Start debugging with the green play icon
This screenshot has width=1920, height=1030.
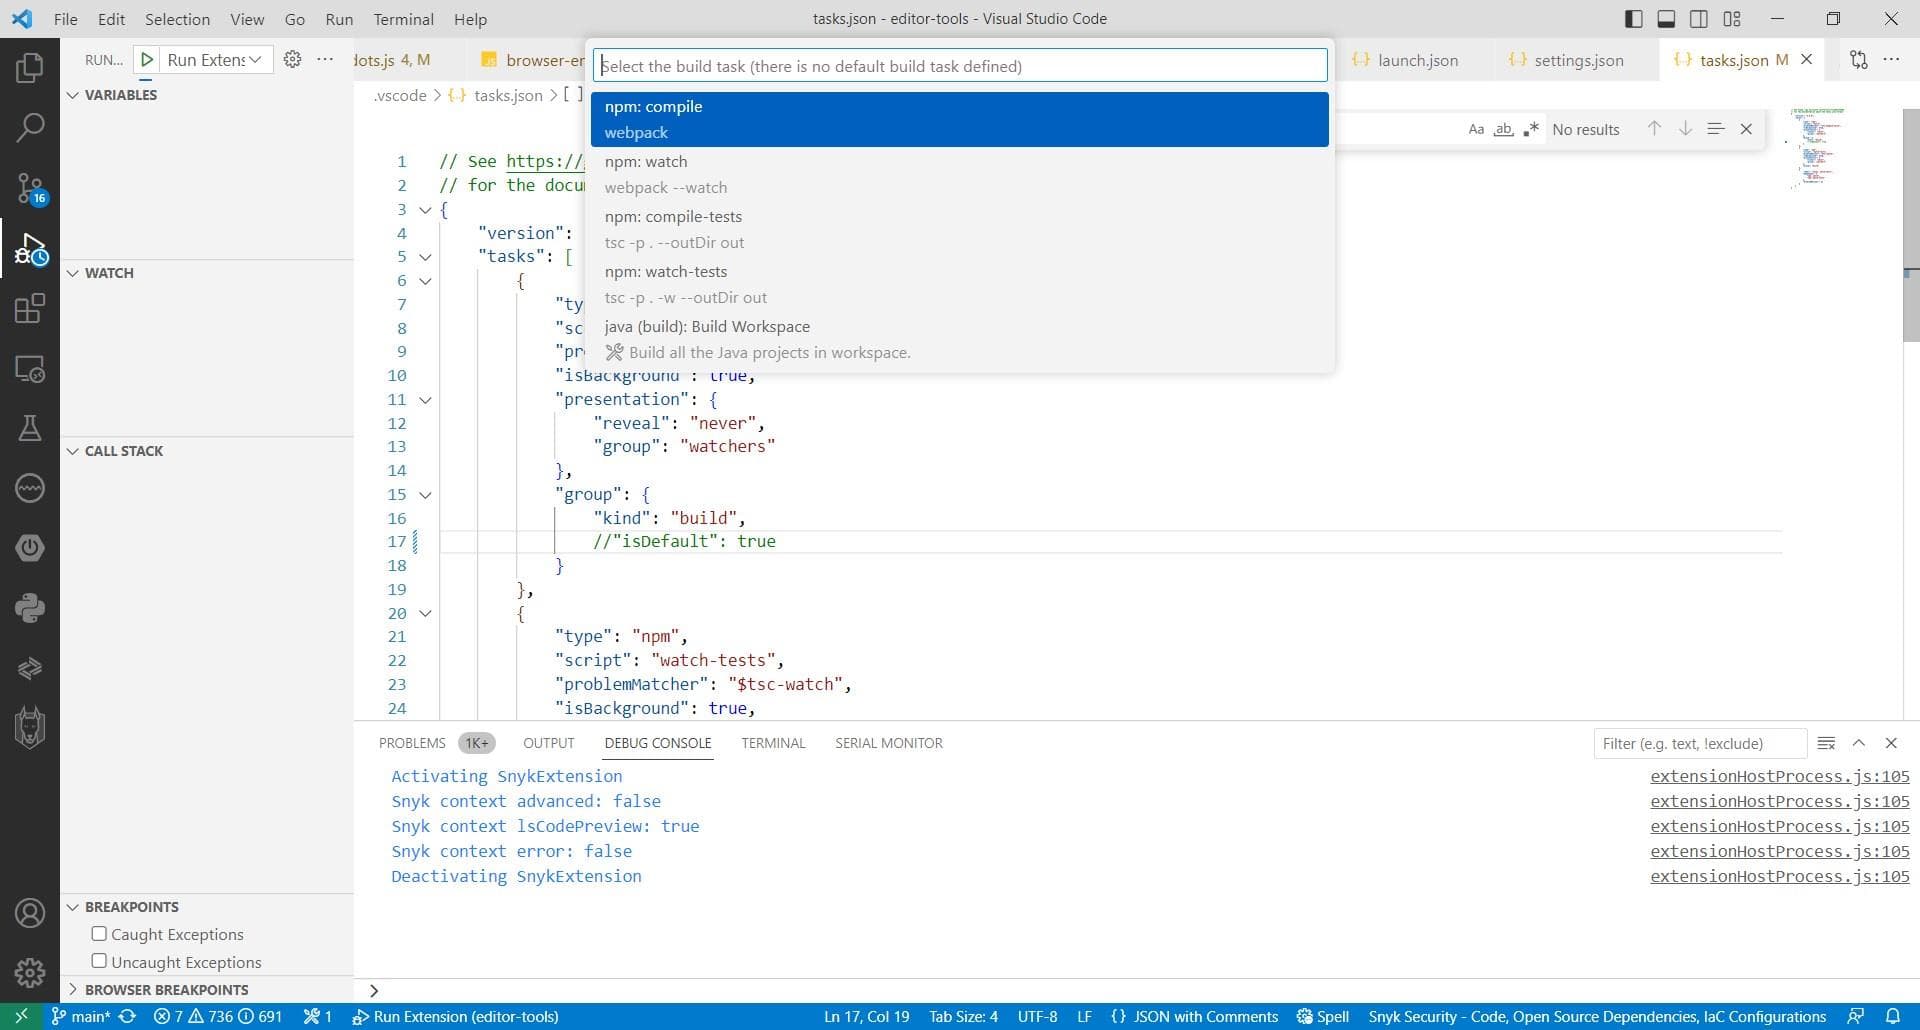point(147,60)
